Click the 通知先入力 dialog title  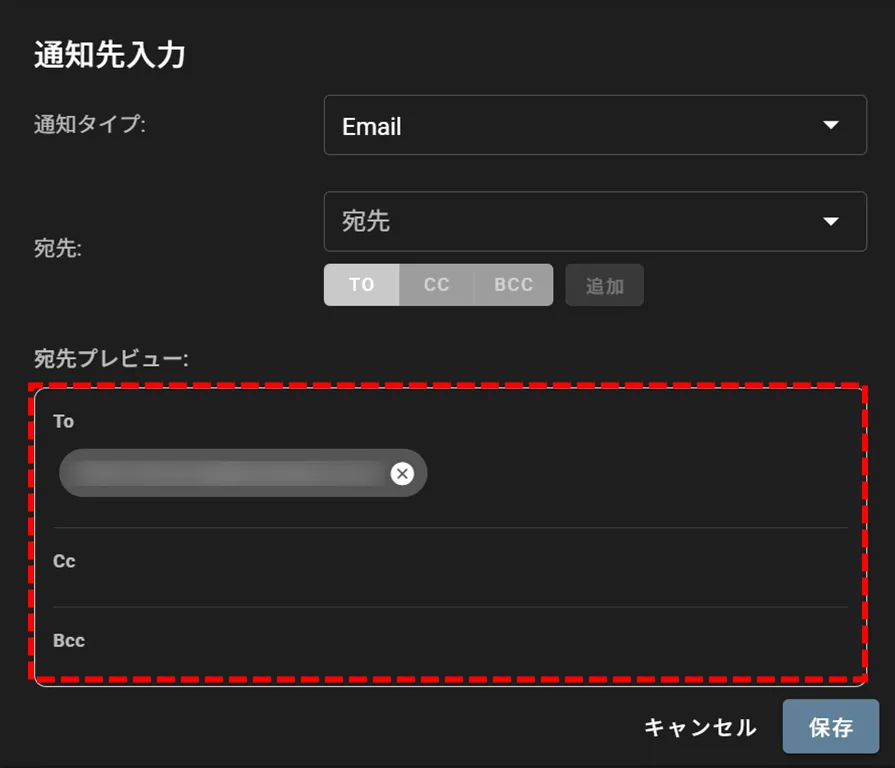[110, 55]
